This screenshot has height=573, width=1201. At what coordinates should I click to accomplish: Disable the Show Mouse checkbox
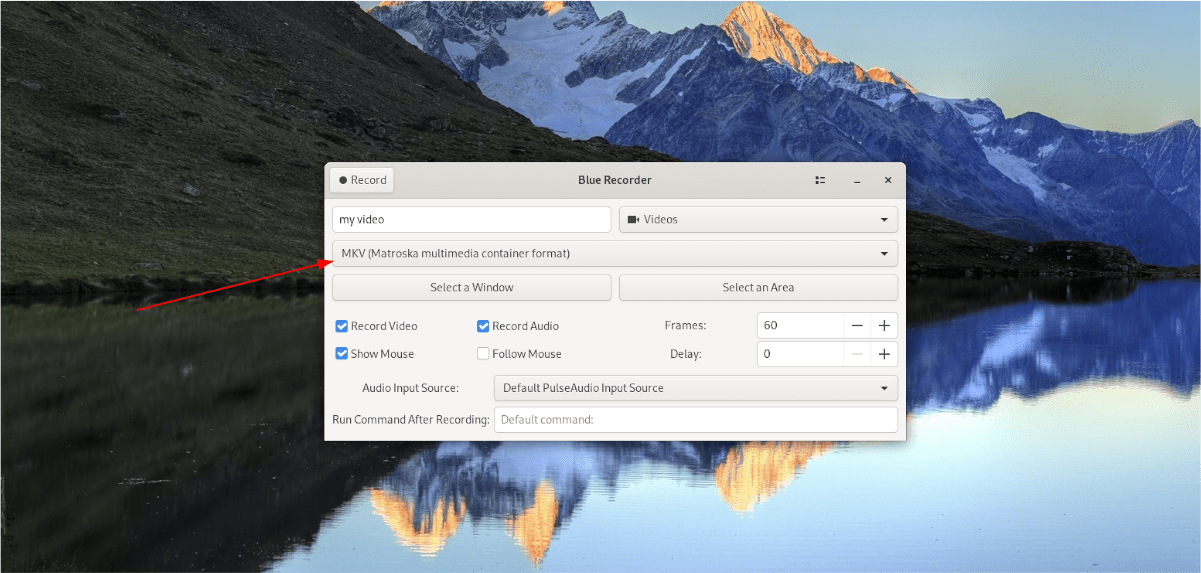pos(342,354)
